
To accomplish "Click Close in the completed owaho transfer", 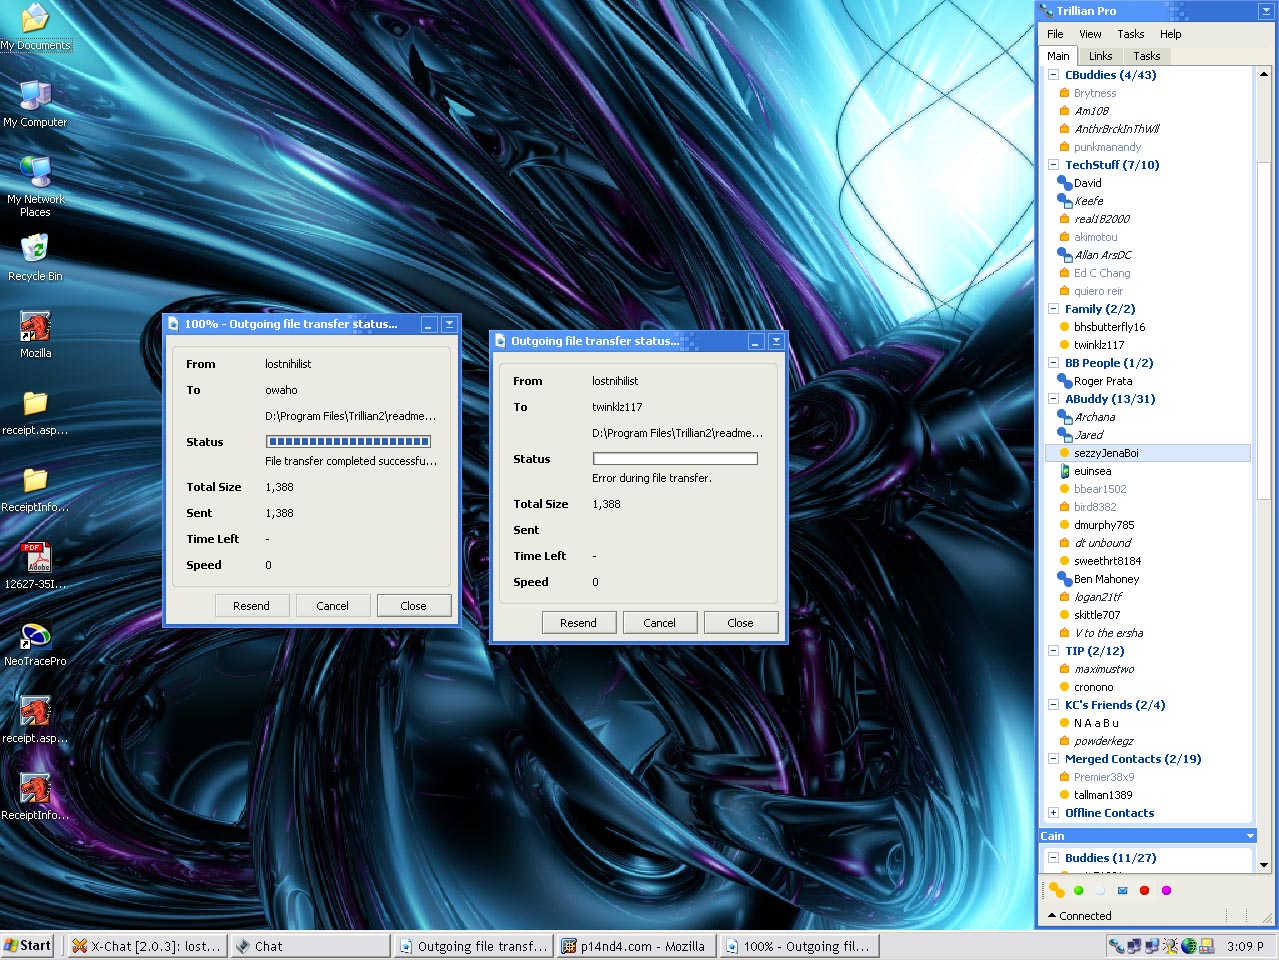I will (x=413, y=606).
